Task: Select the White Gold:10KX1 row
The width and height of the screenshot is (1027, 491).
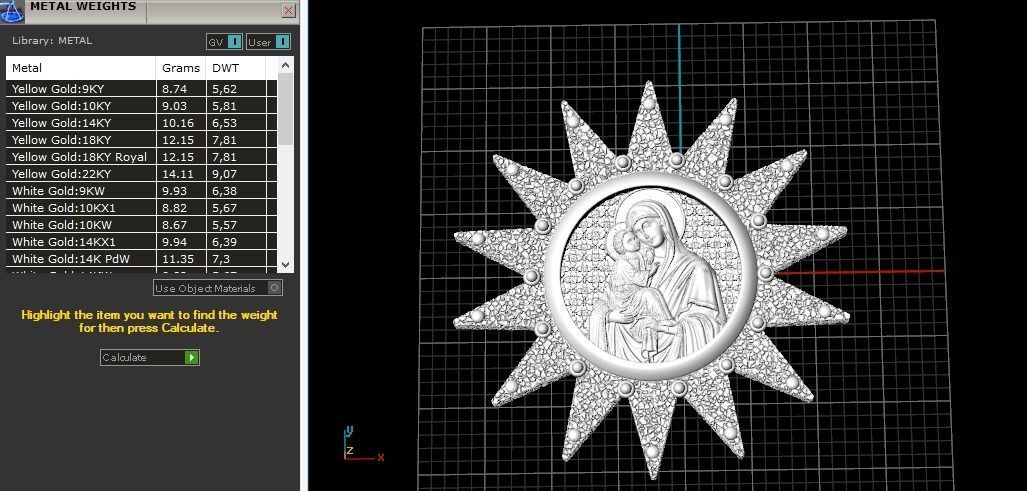Action: [141, 208]
